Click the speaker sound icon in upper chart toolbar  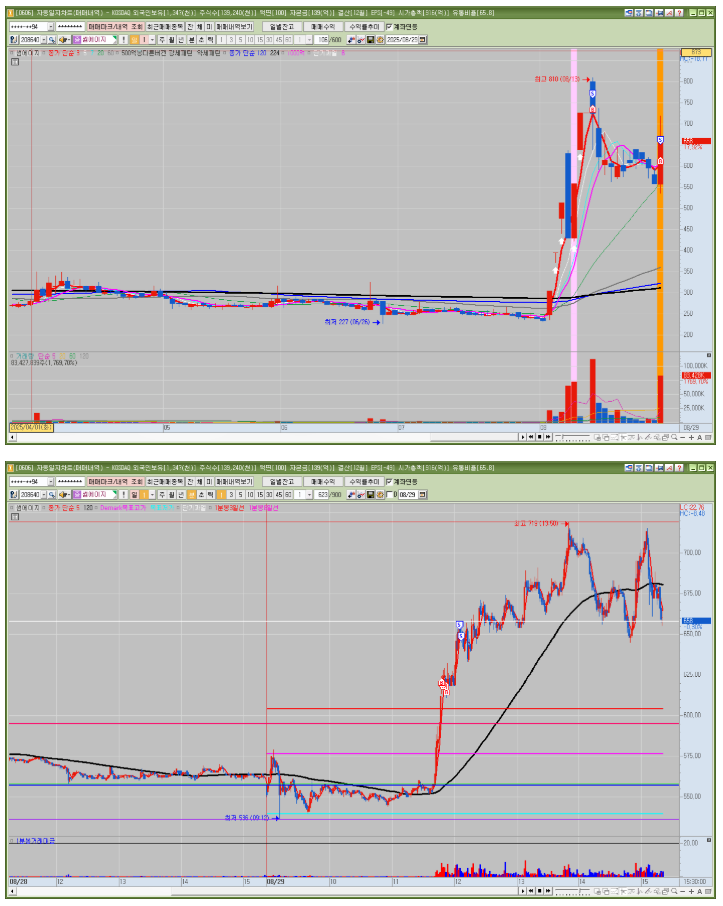tap(62, 40)
